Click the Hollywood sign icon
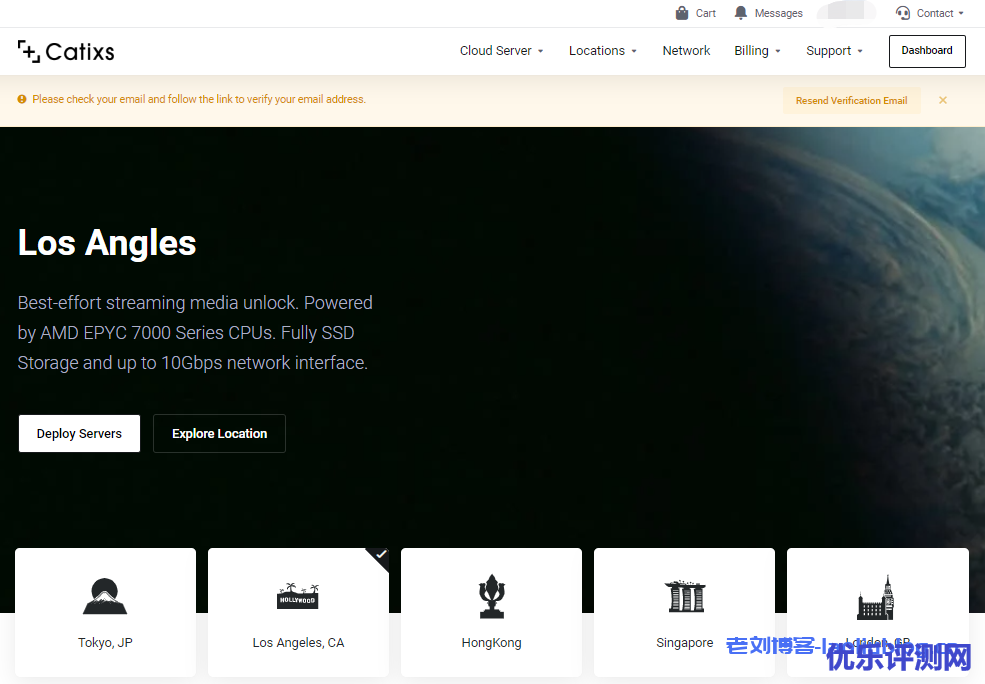Viewport: 985px width, 684px height. click(298, 596)
